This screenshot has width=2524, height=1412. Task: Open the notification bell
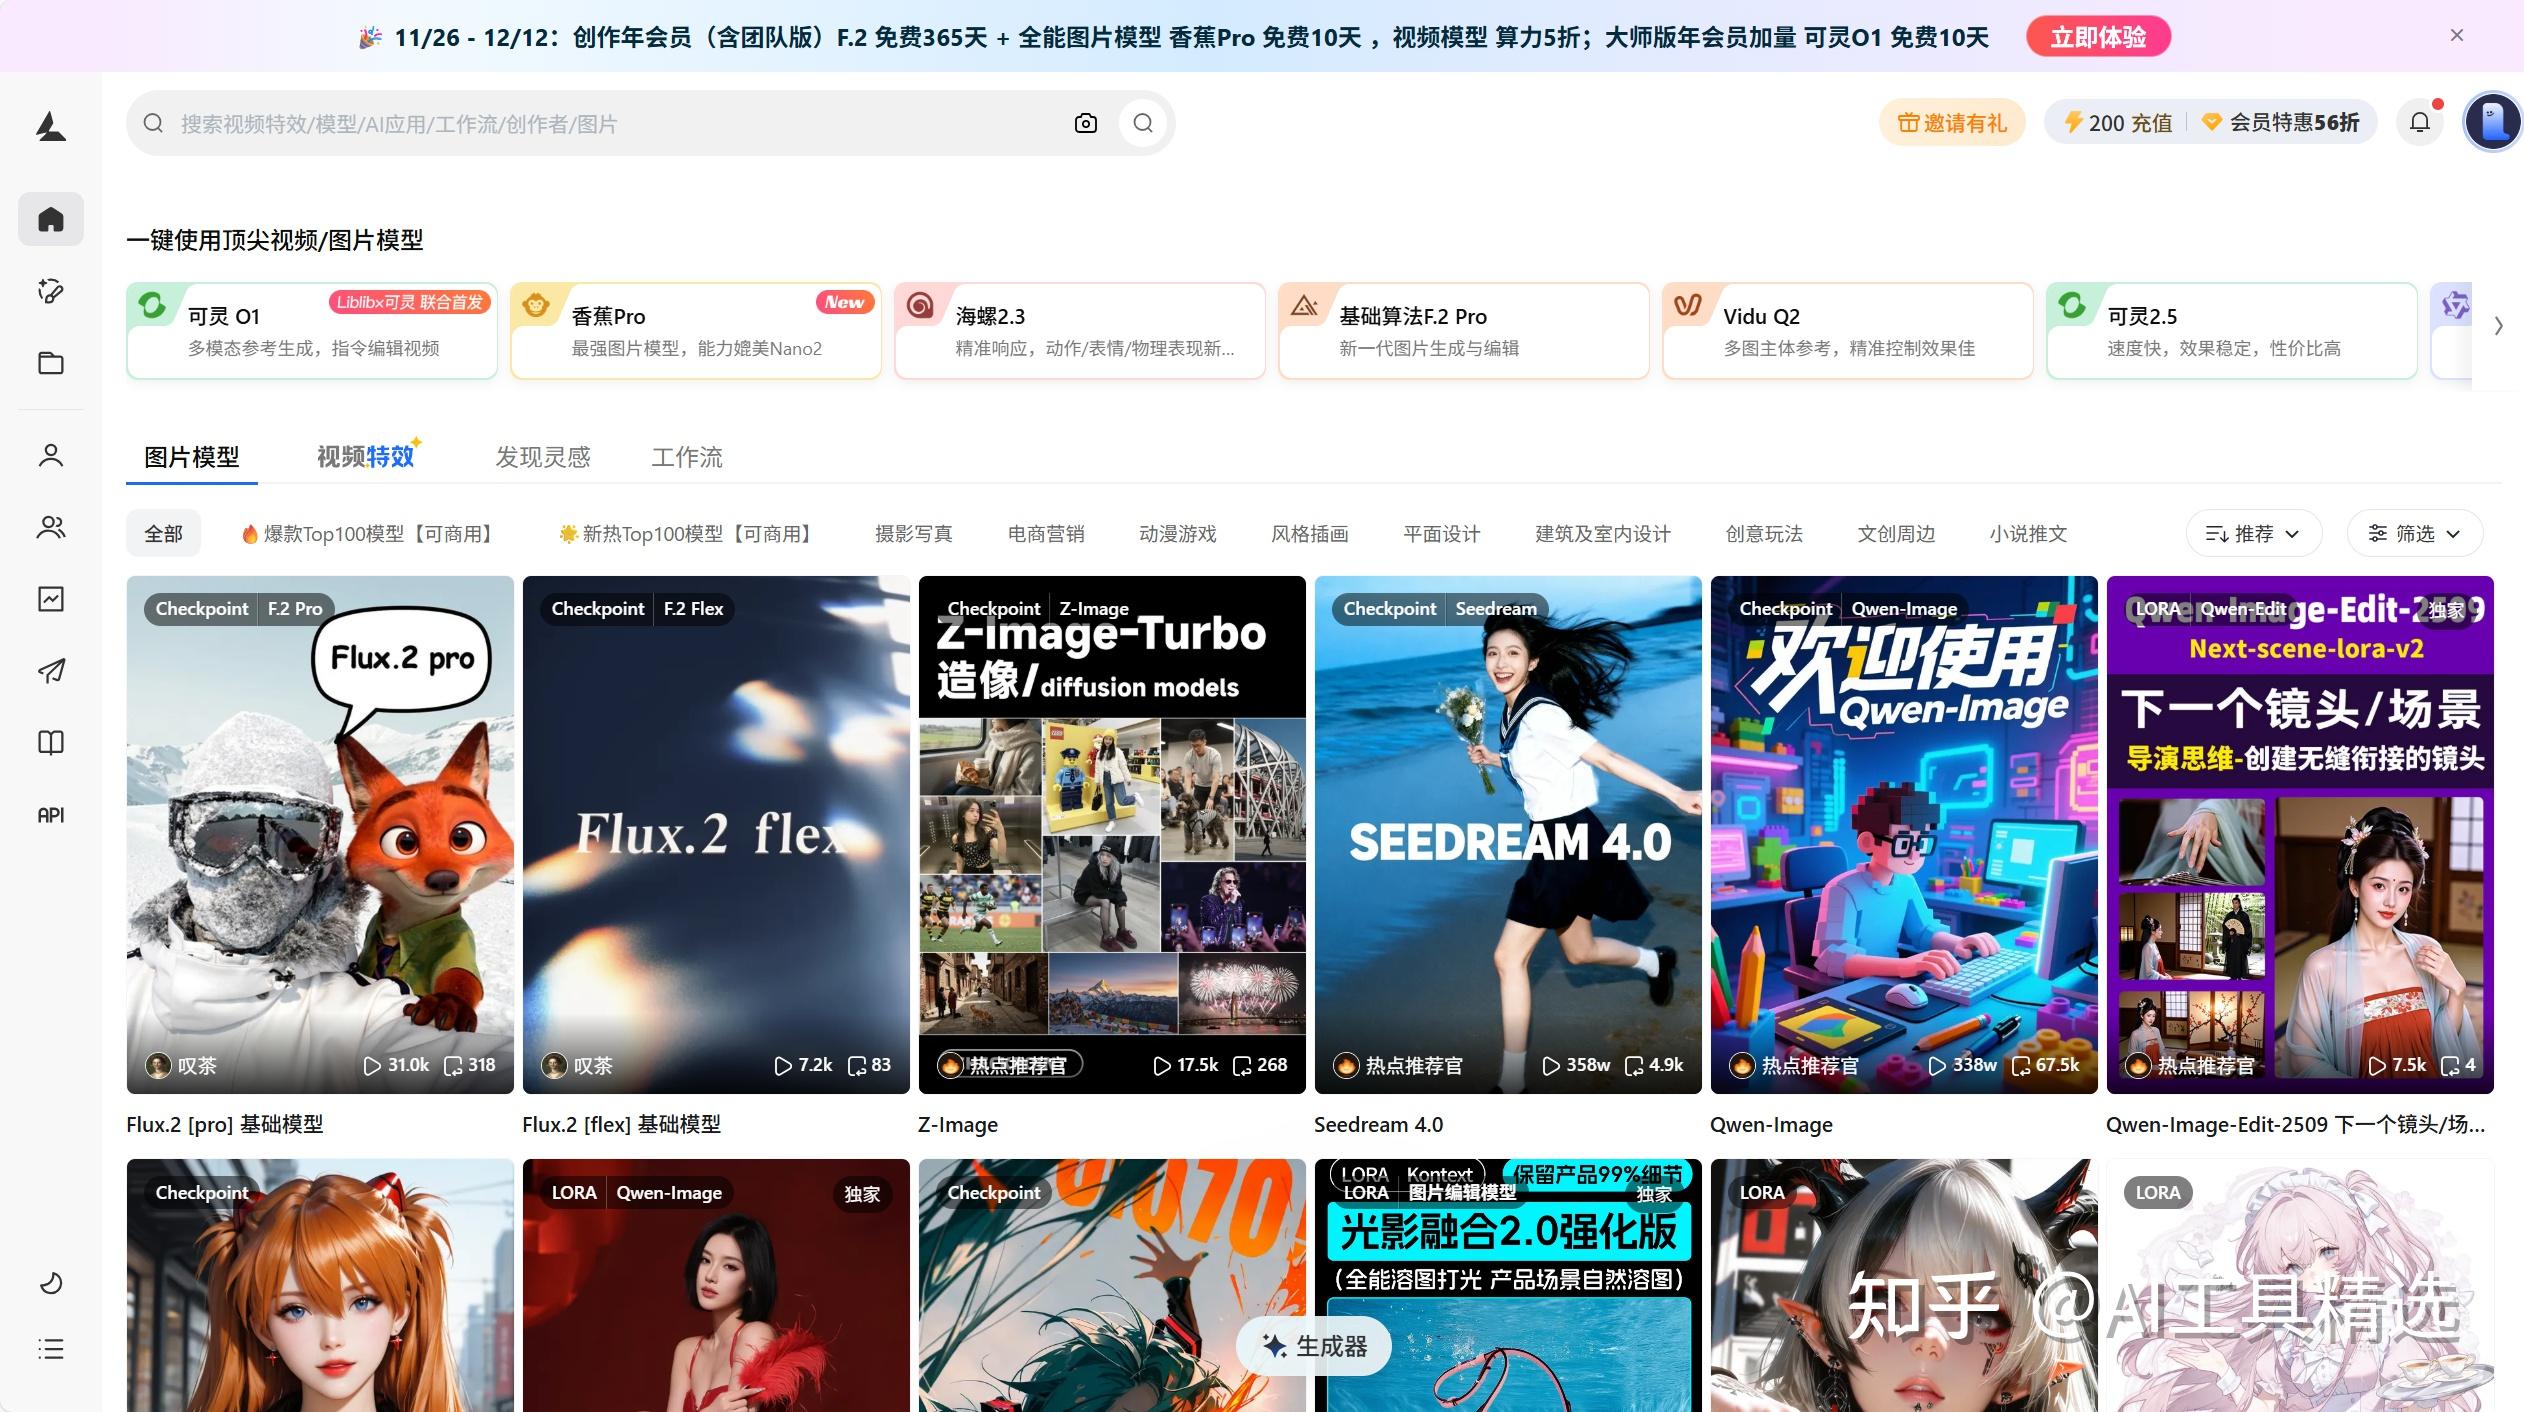(x=2419, y=122)
